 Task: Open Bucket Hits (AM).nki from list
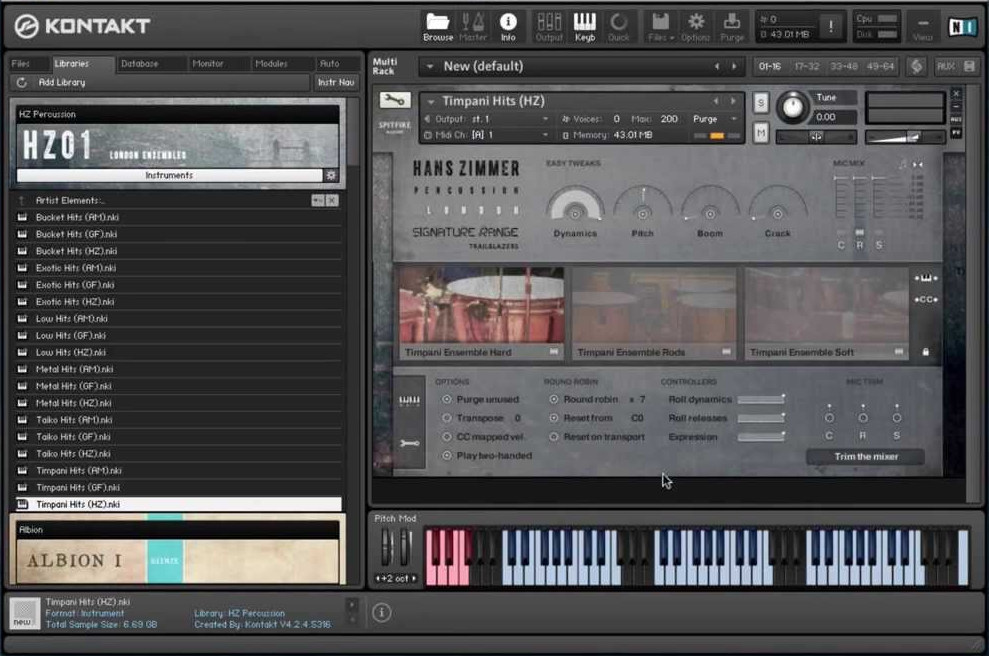178,217
